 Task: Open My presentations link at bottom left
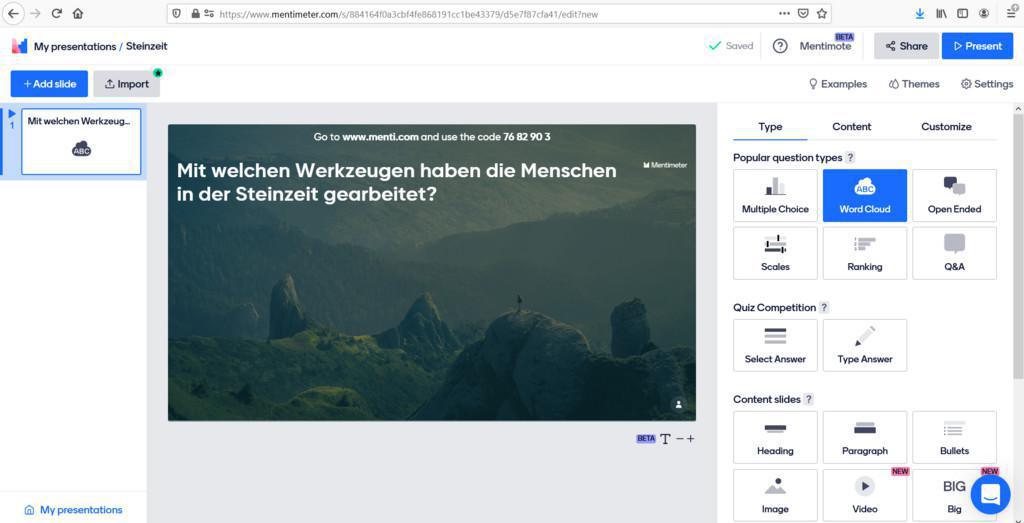(x=73, y=510)
